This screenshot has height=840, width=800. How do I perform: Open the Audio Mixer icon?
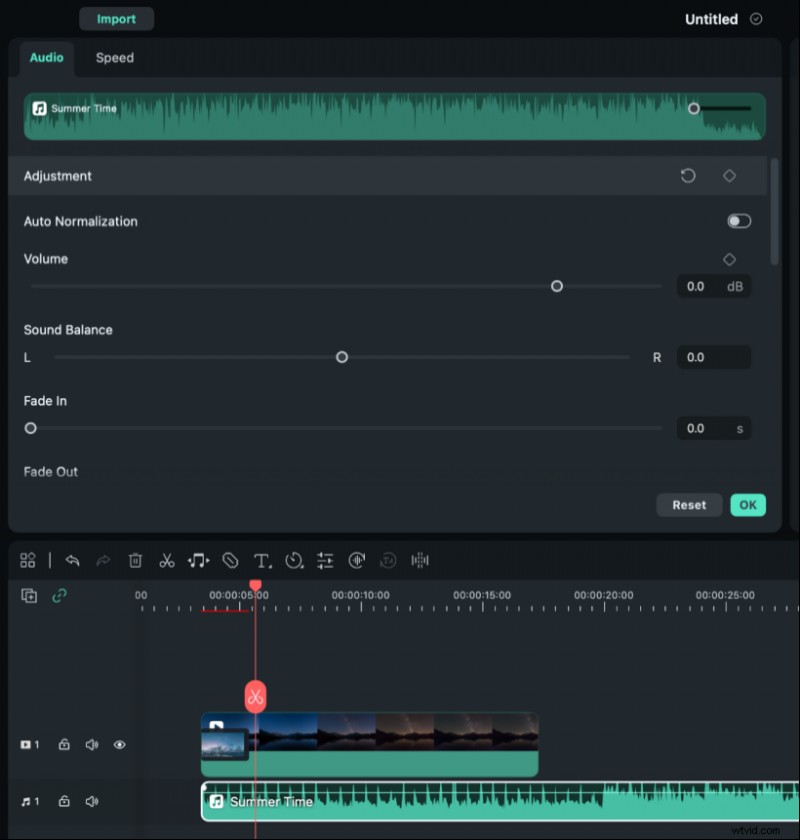pos(357,560)
